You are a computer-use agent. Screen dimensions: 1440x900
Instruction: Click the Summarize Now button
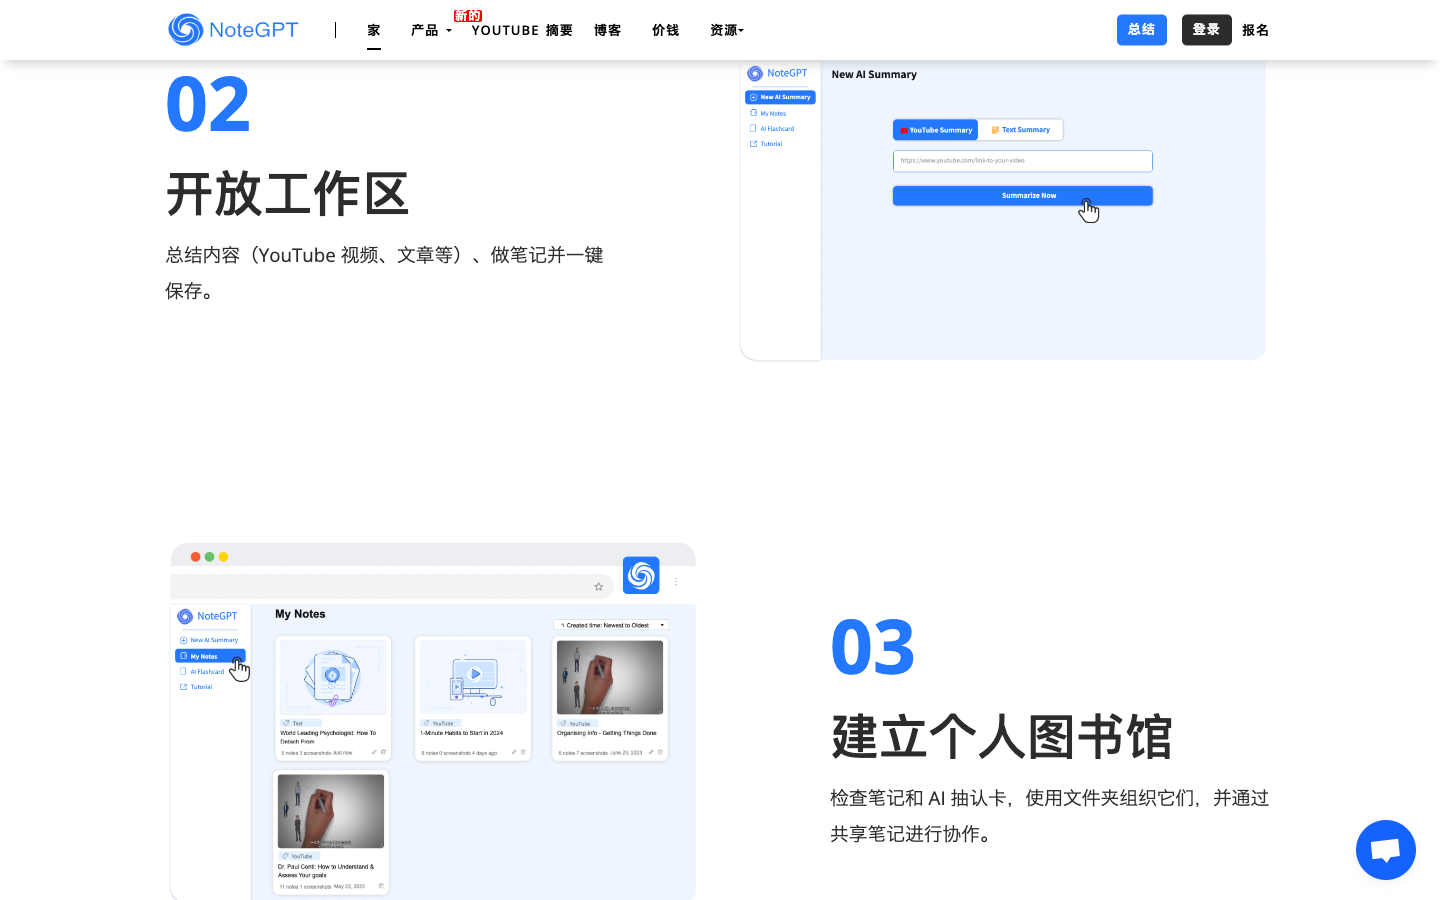click(x=1022, y=196)
